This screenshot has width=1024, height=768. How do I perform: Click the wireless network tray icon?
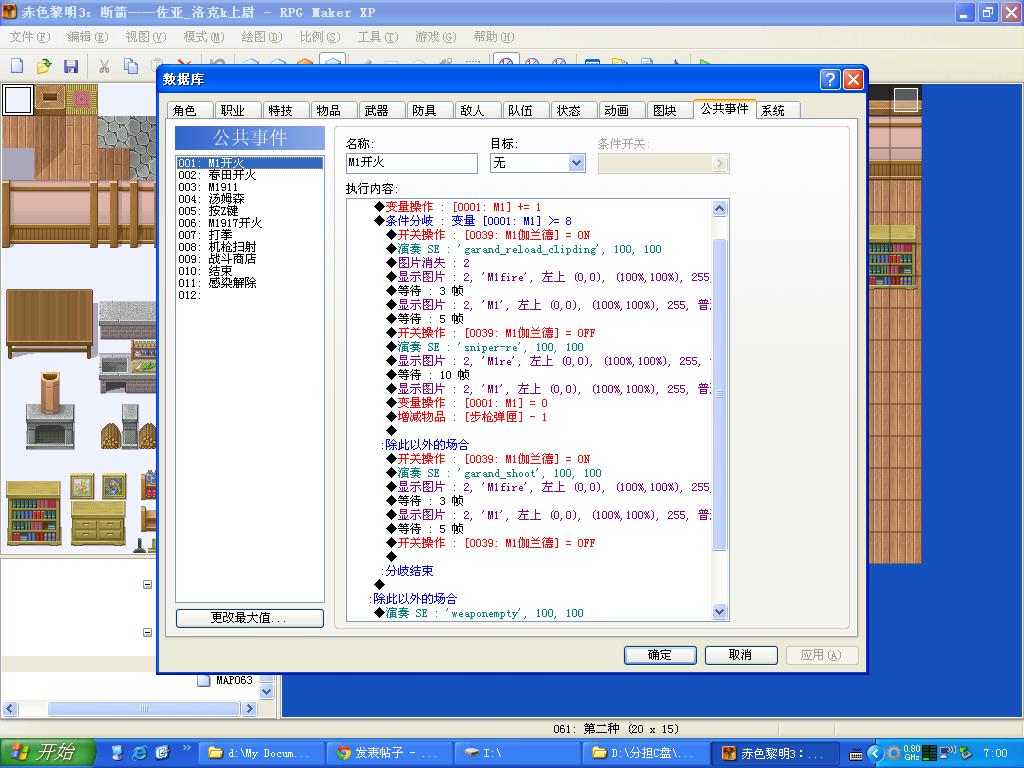tap(947, 753)
